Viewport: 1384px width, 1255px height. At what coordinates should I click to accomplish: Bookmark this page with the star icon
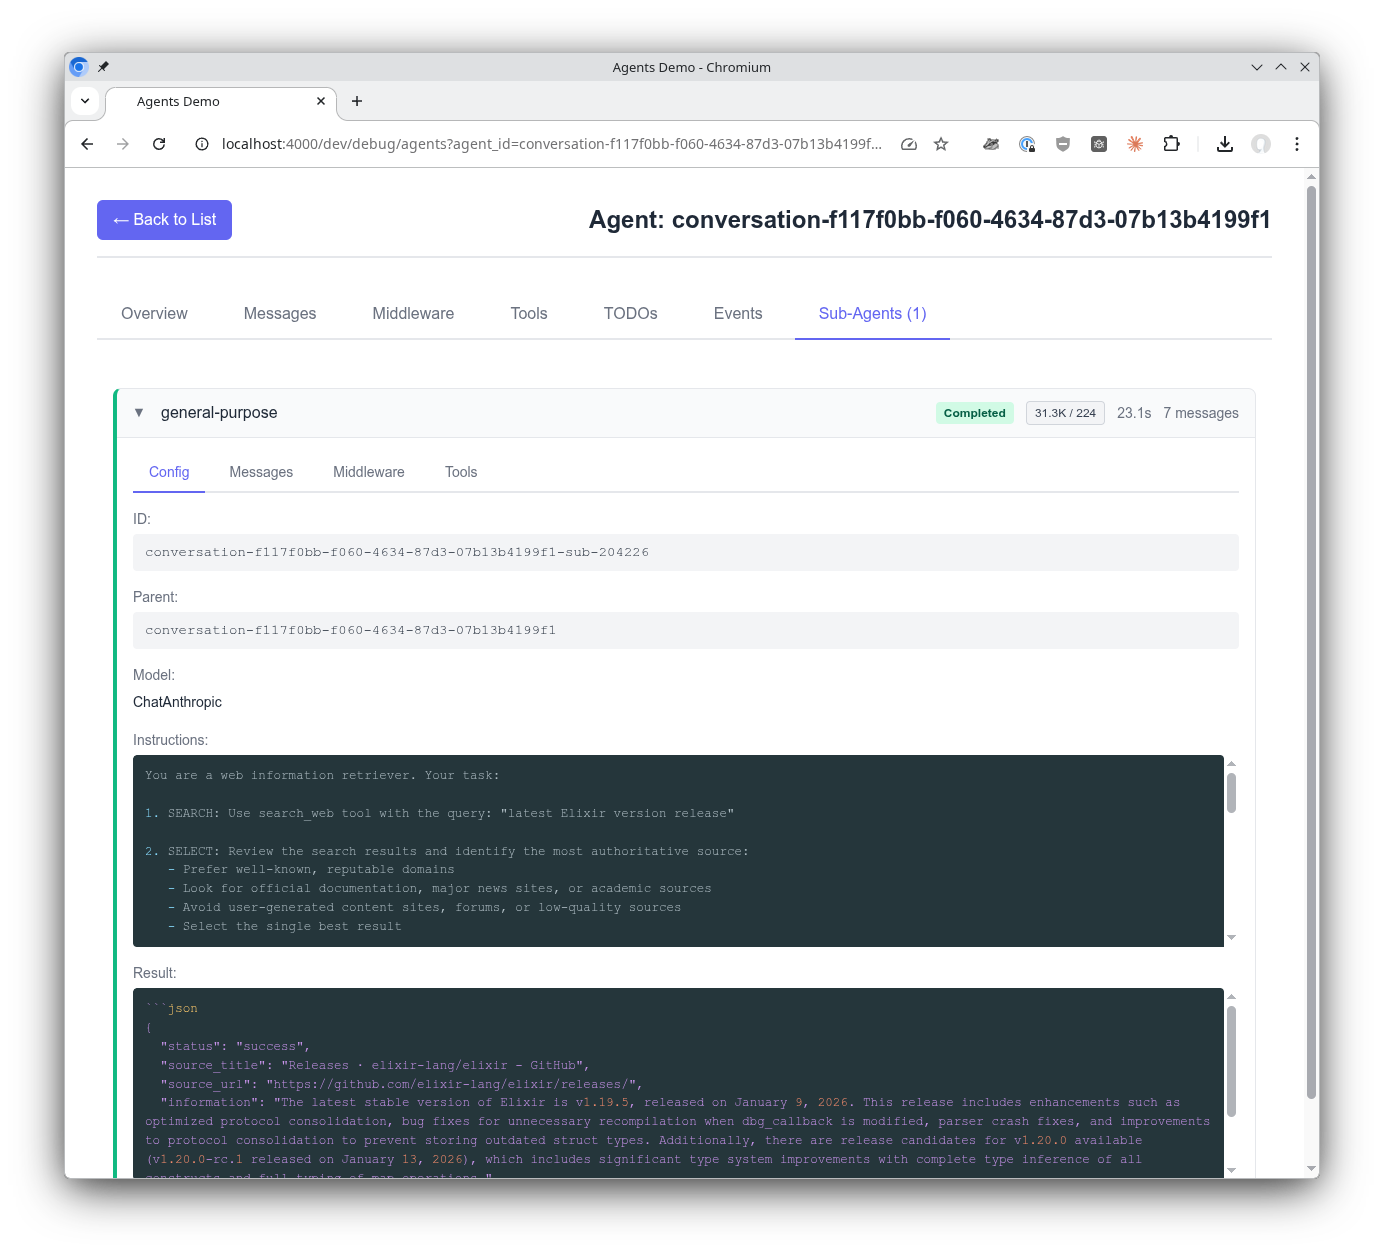[x=941, y=144]
